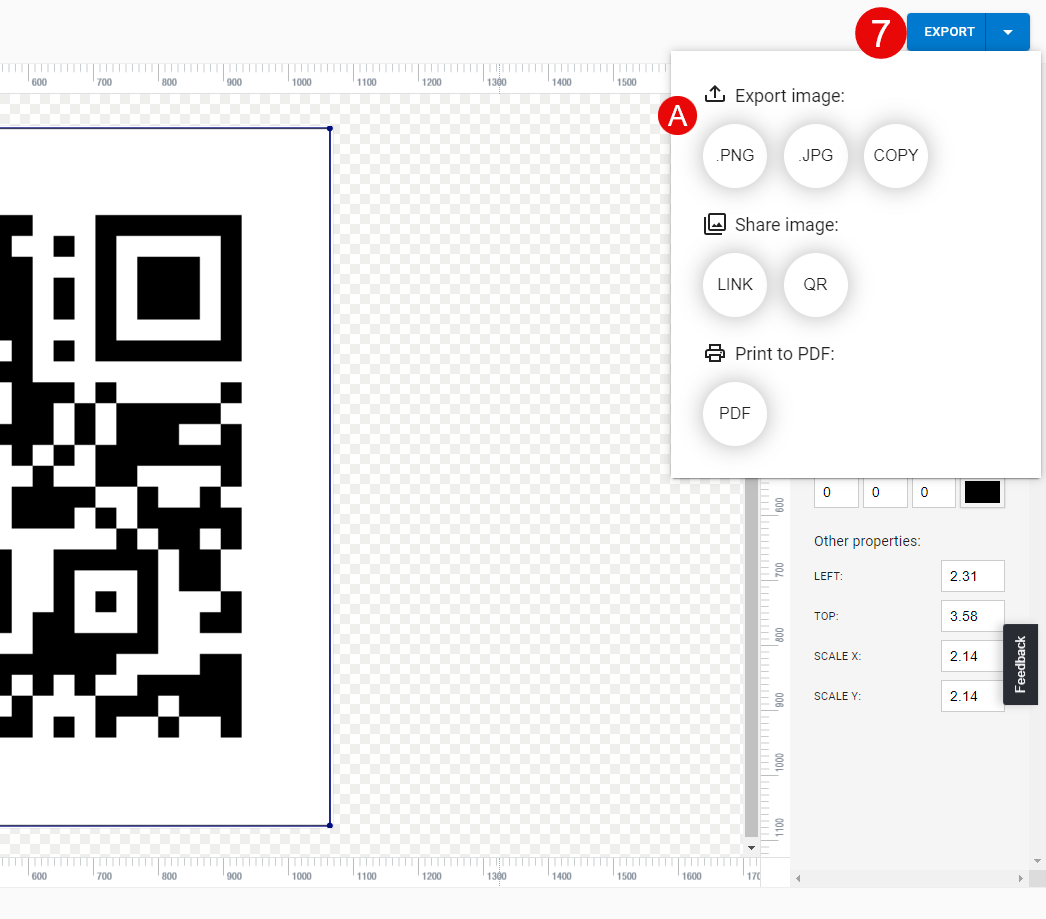
Task: Click the top-right selection handle of QR image
Action: point(330,128)
